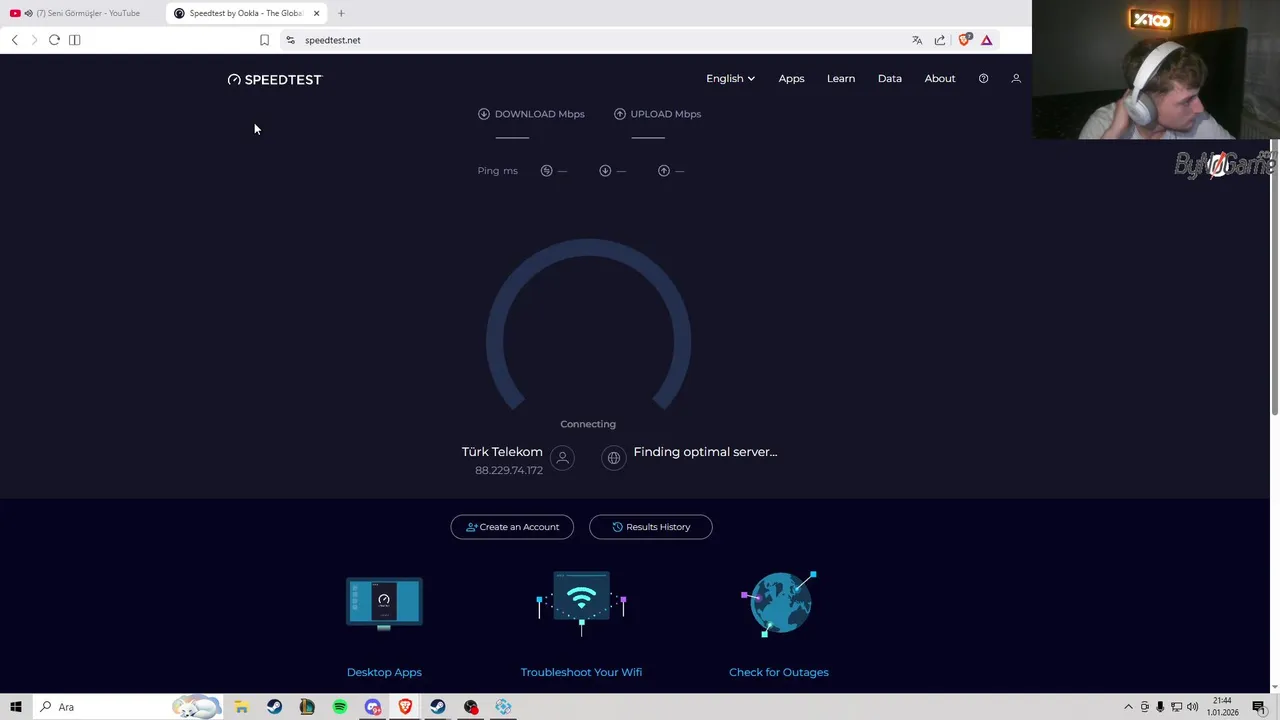
Task: Click the microphone tray icon
Action: (1160, 707)
